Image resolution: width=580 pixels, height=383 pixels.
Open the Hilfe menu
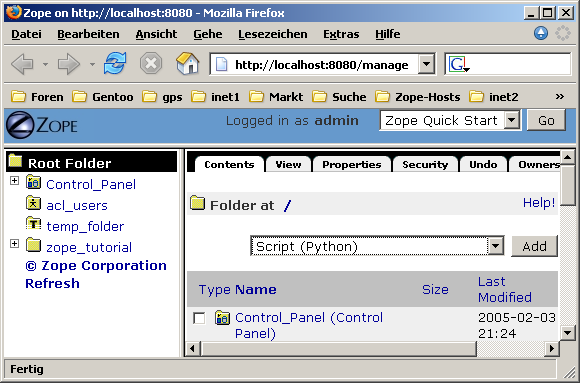click(387, 34)
